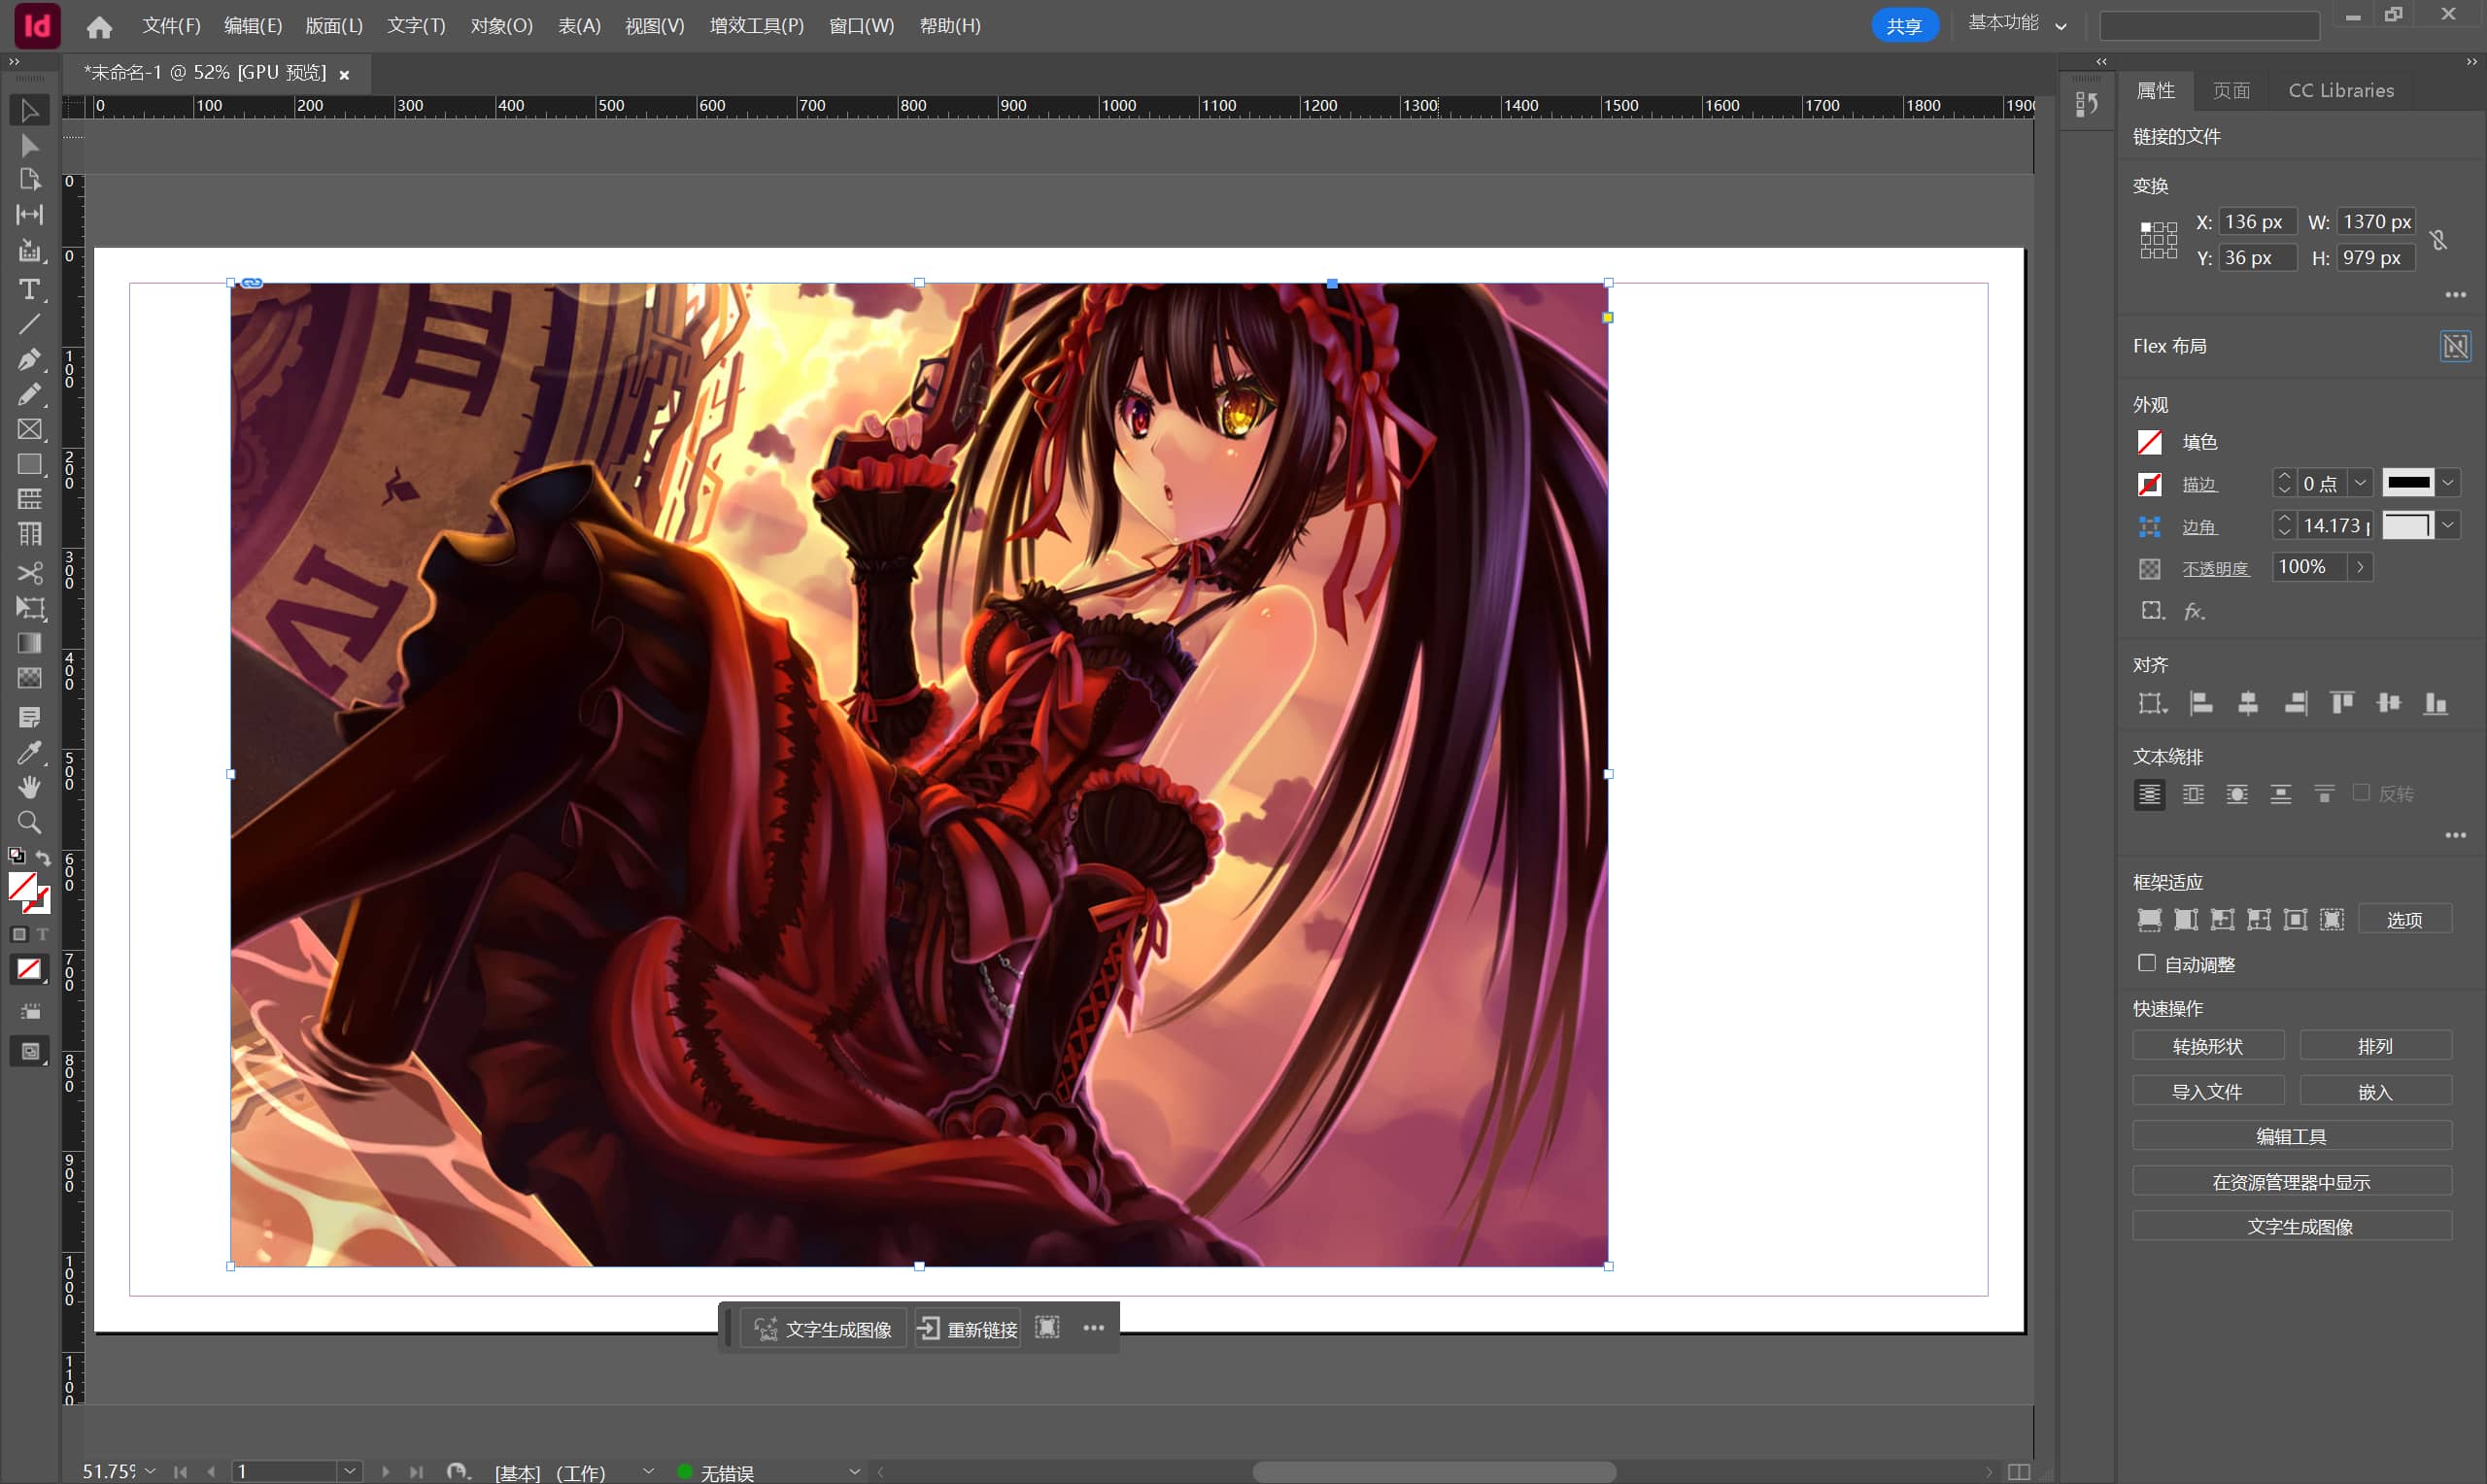This screenshot has width=2487, height=1484.
Task: Select the Type tool
Action: tap(29, 290)
